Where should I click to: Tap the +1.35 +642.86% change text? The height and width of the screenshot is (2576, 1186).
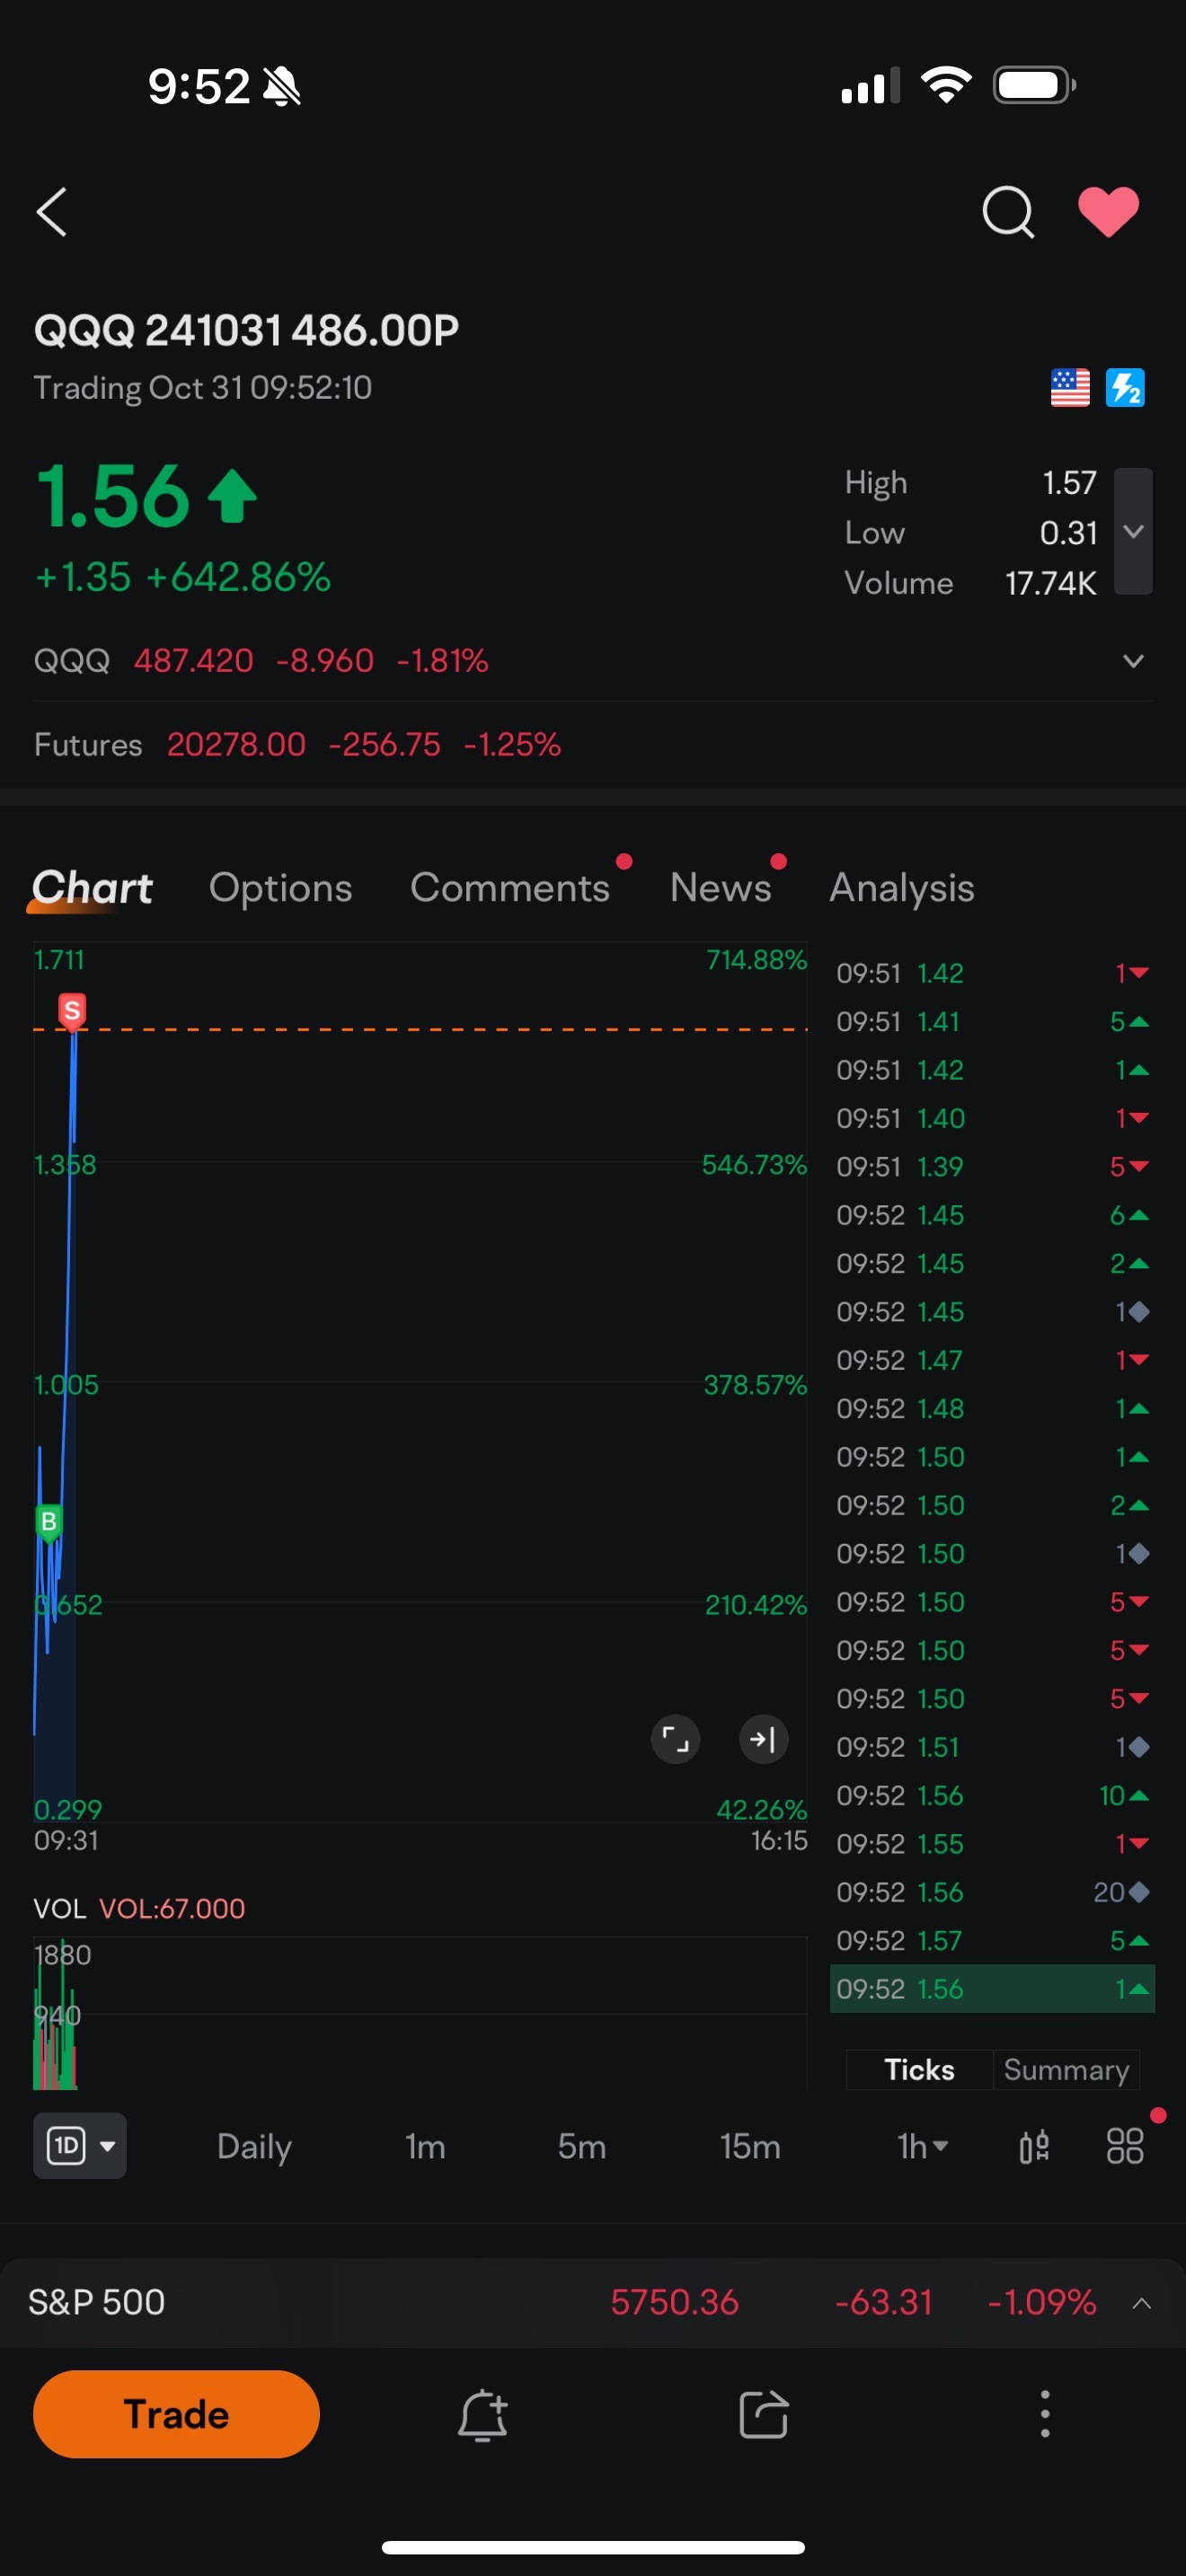[182, 577]
